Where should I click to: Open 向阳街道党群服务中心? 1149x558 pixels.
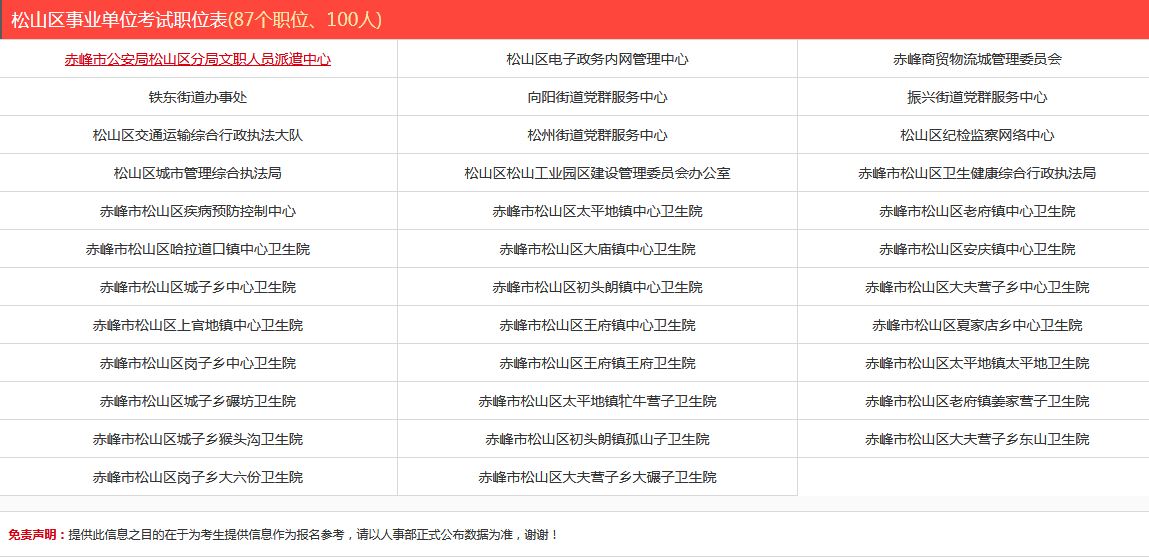(x=597, y=98)
